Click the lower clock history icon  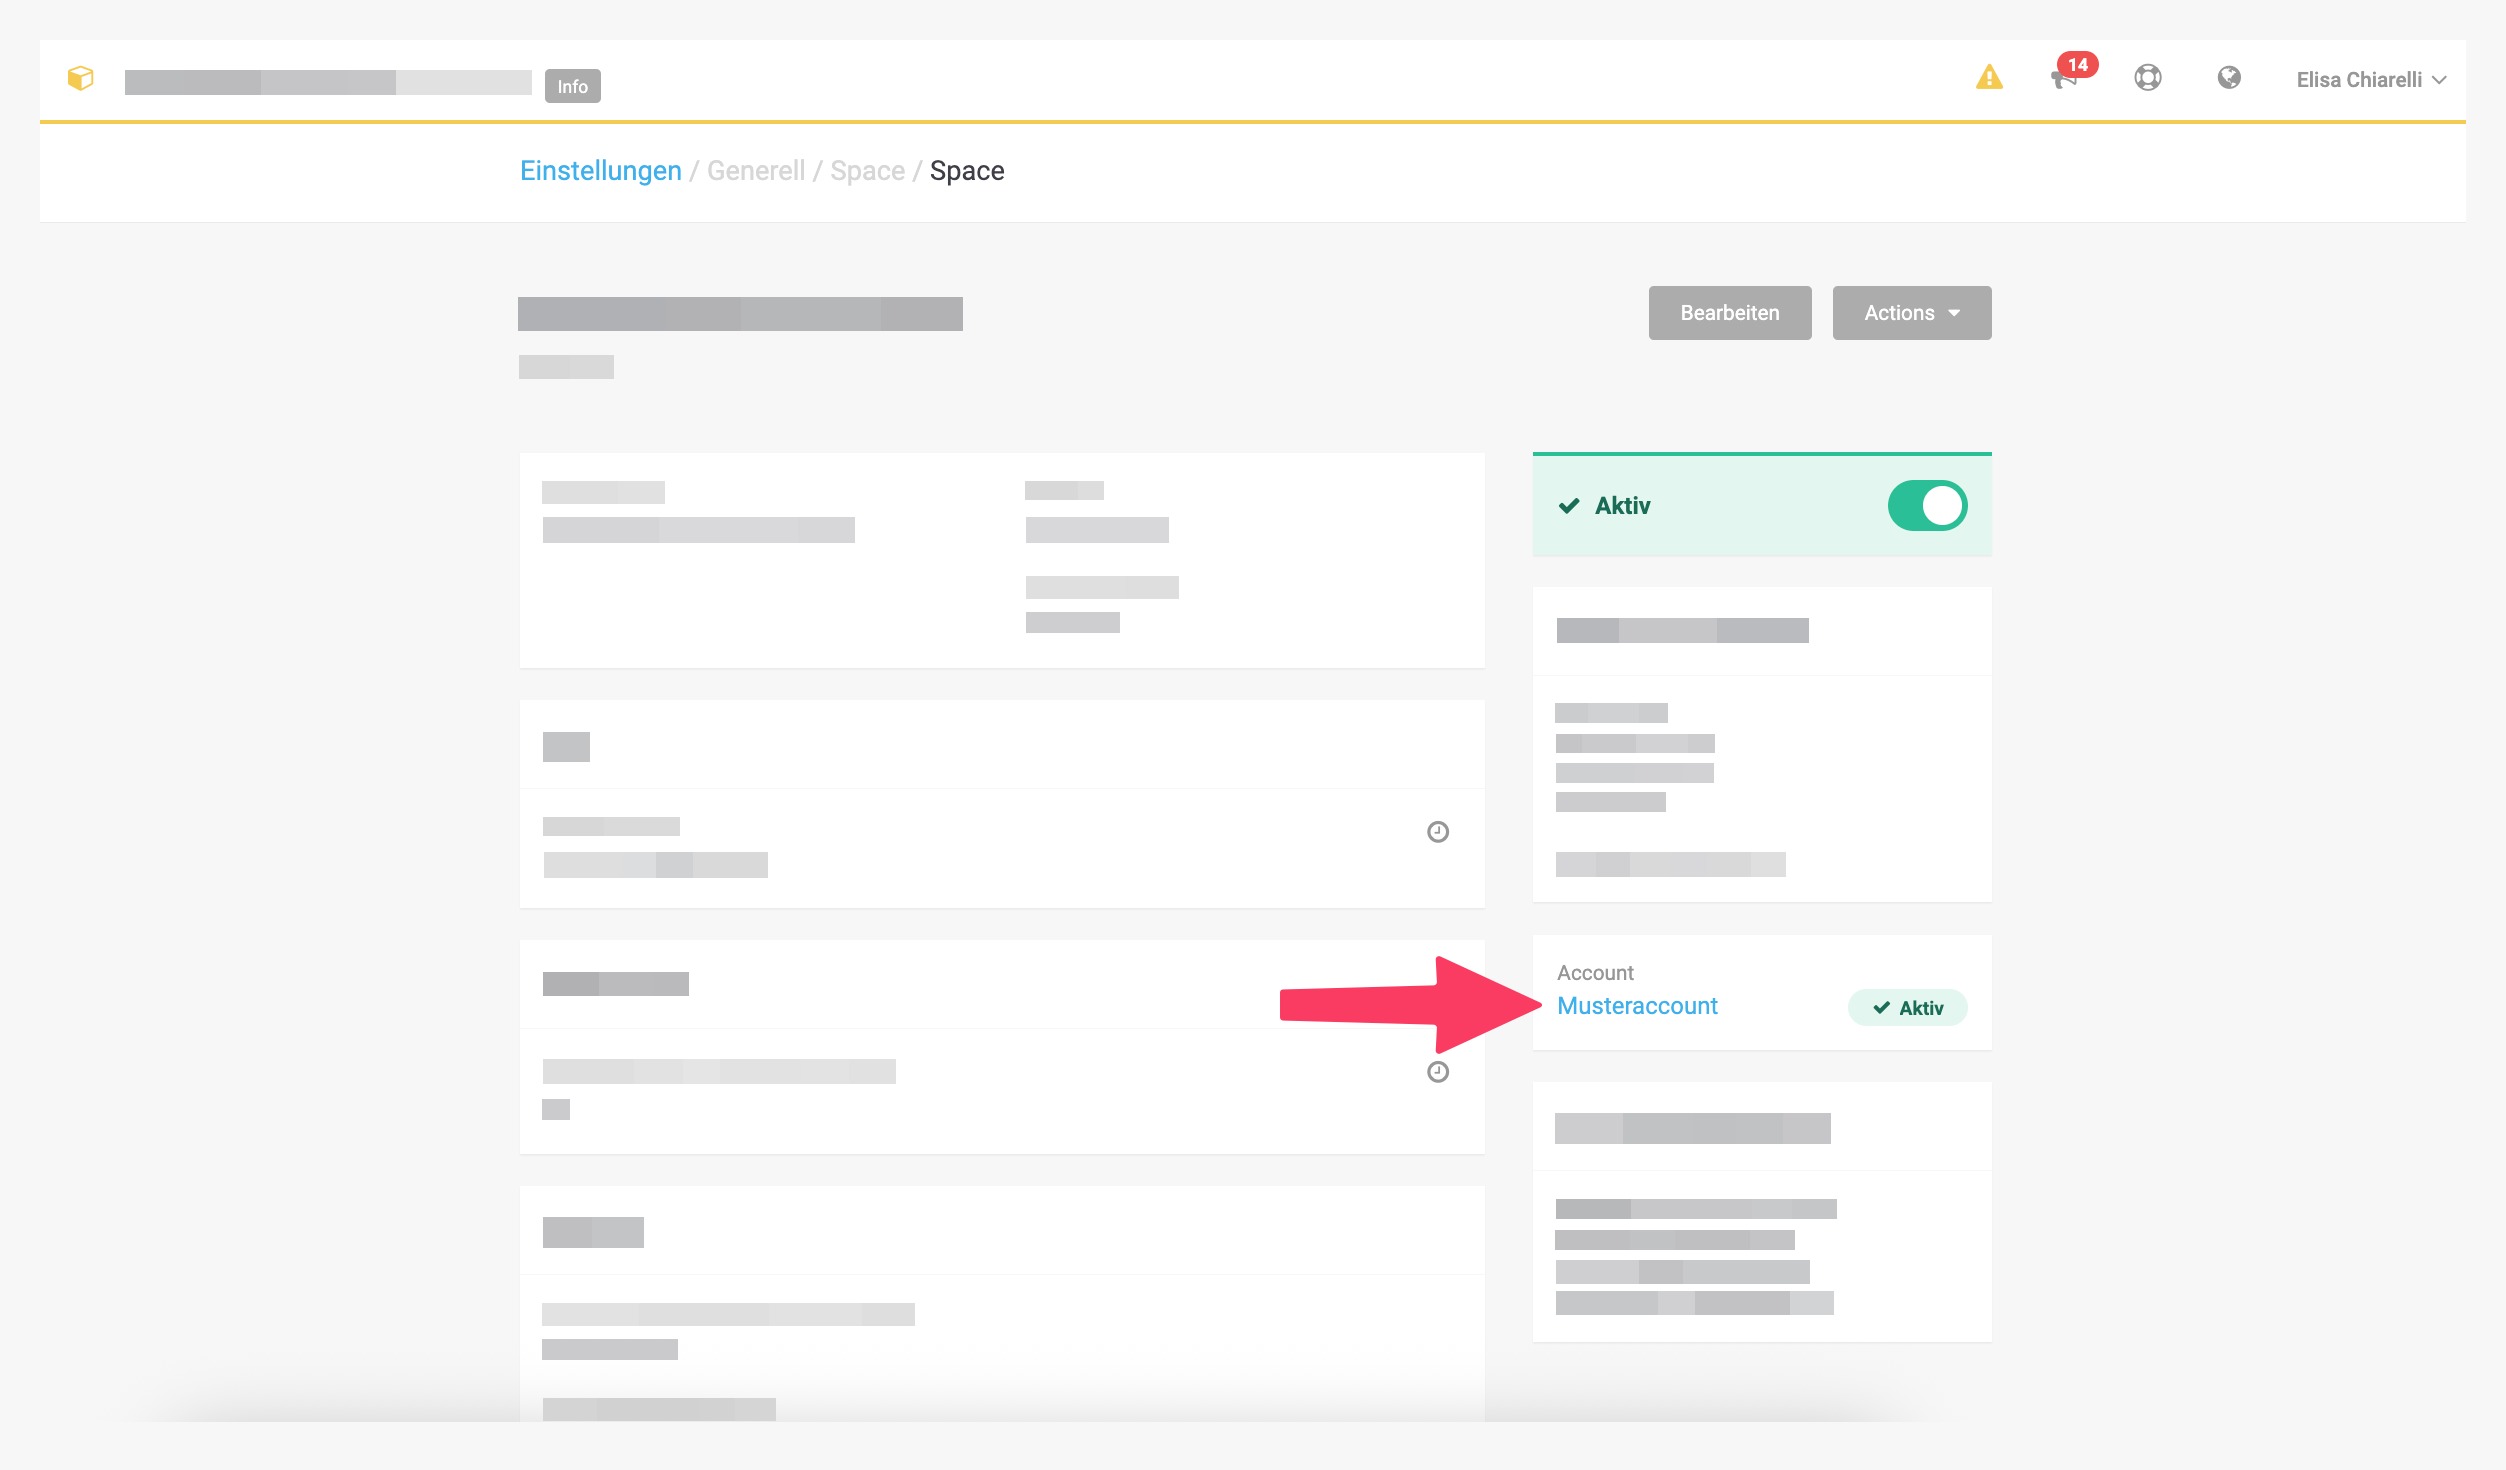point(1438,1072)
